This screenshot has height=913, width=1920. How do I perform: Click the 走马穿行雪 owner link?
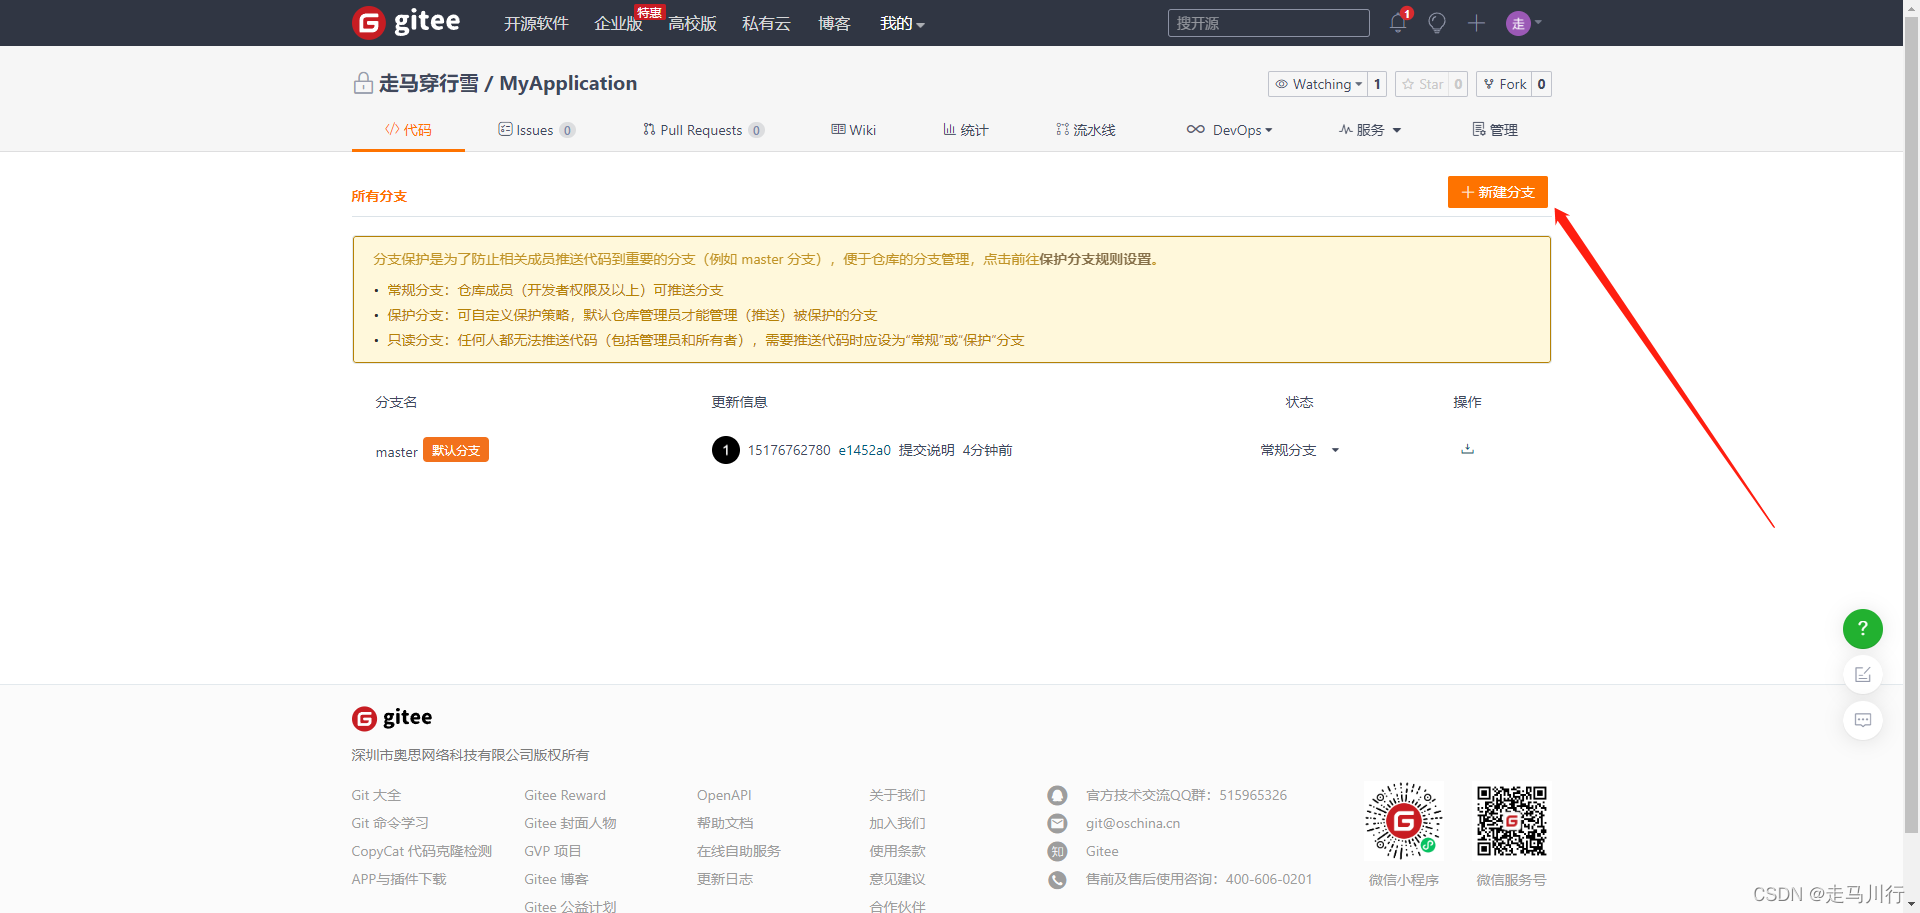pos(428,83)
